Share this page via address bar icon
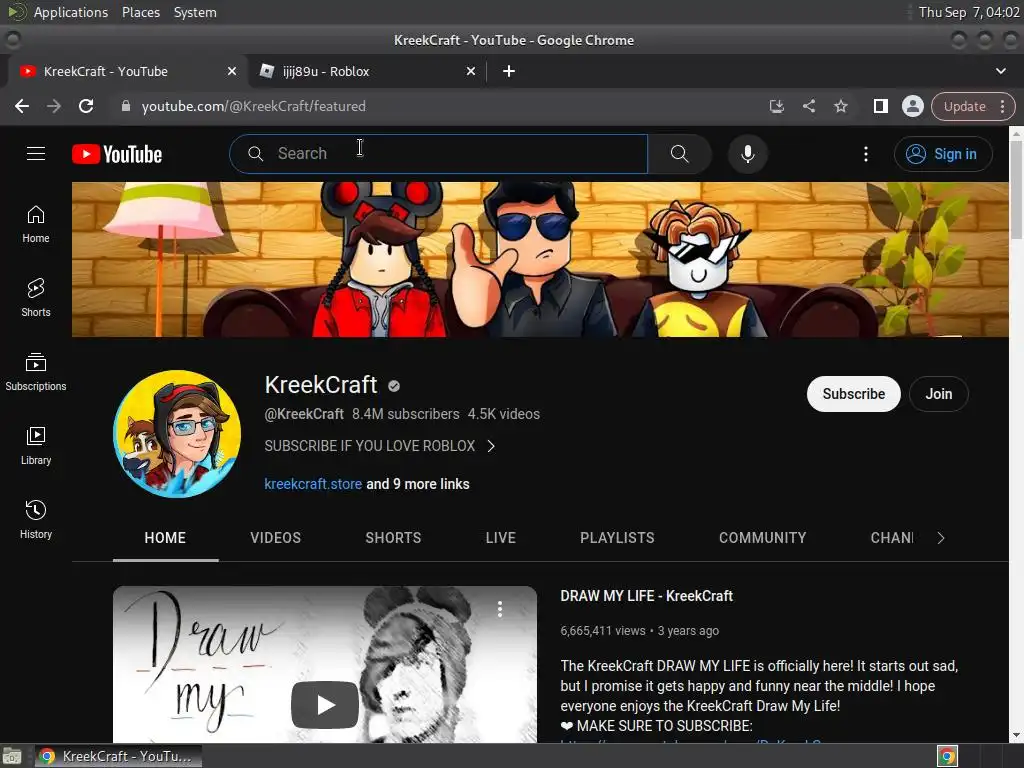 (808, 106)
